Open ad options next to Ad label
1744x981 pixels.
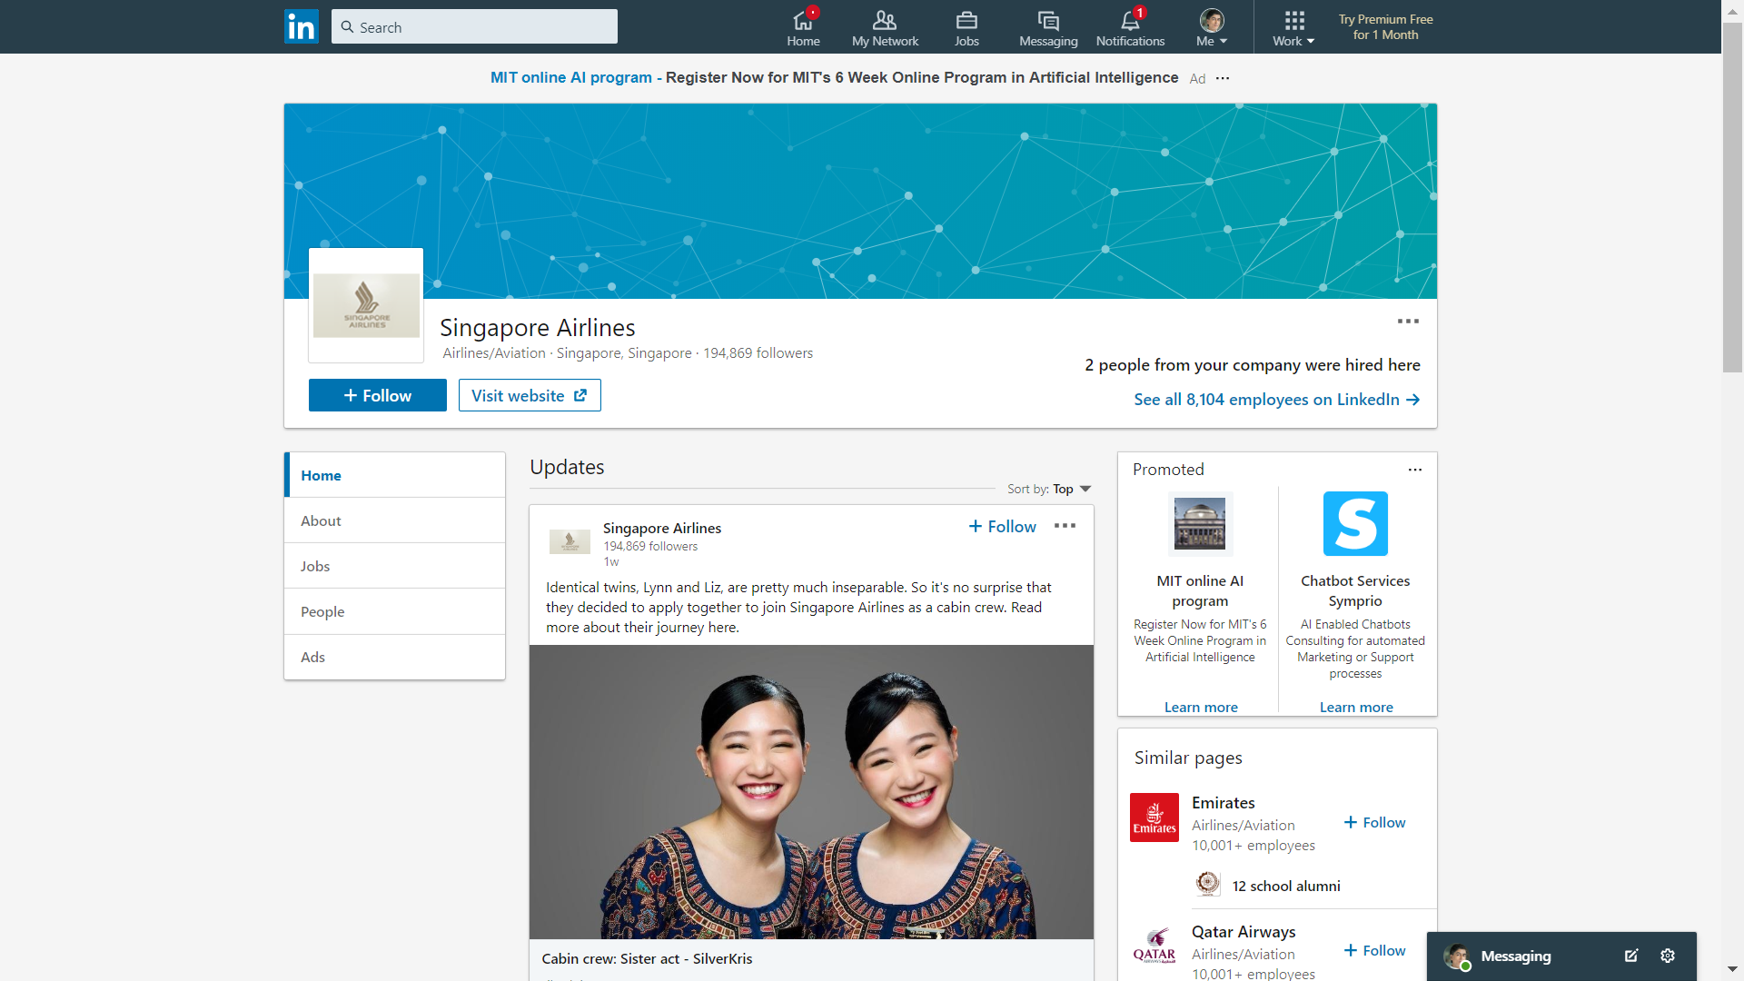pos(1222,78)
